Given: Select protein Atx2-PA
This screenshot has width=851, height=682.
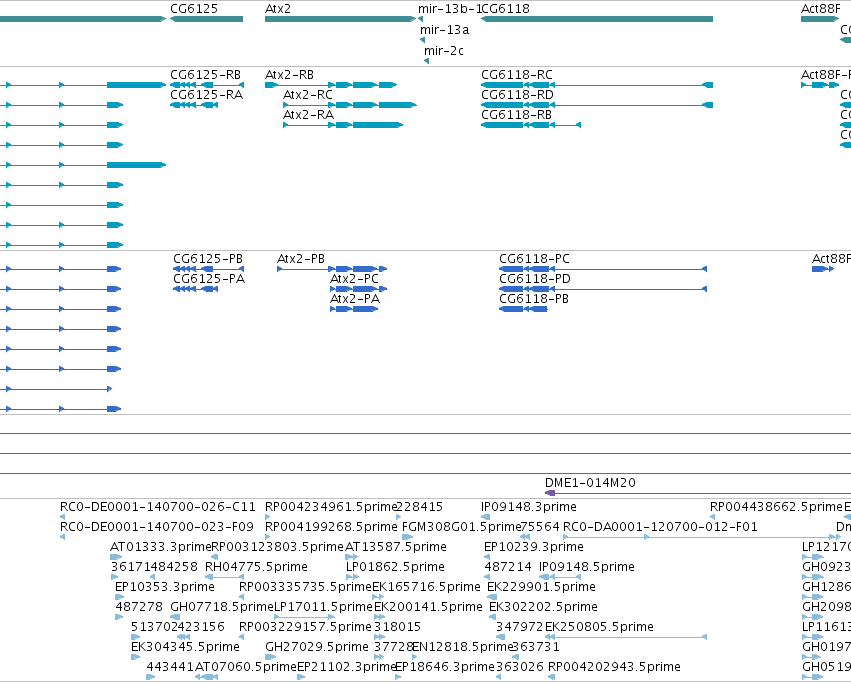Looking at the screenshot, I should [x=354, y=309].
